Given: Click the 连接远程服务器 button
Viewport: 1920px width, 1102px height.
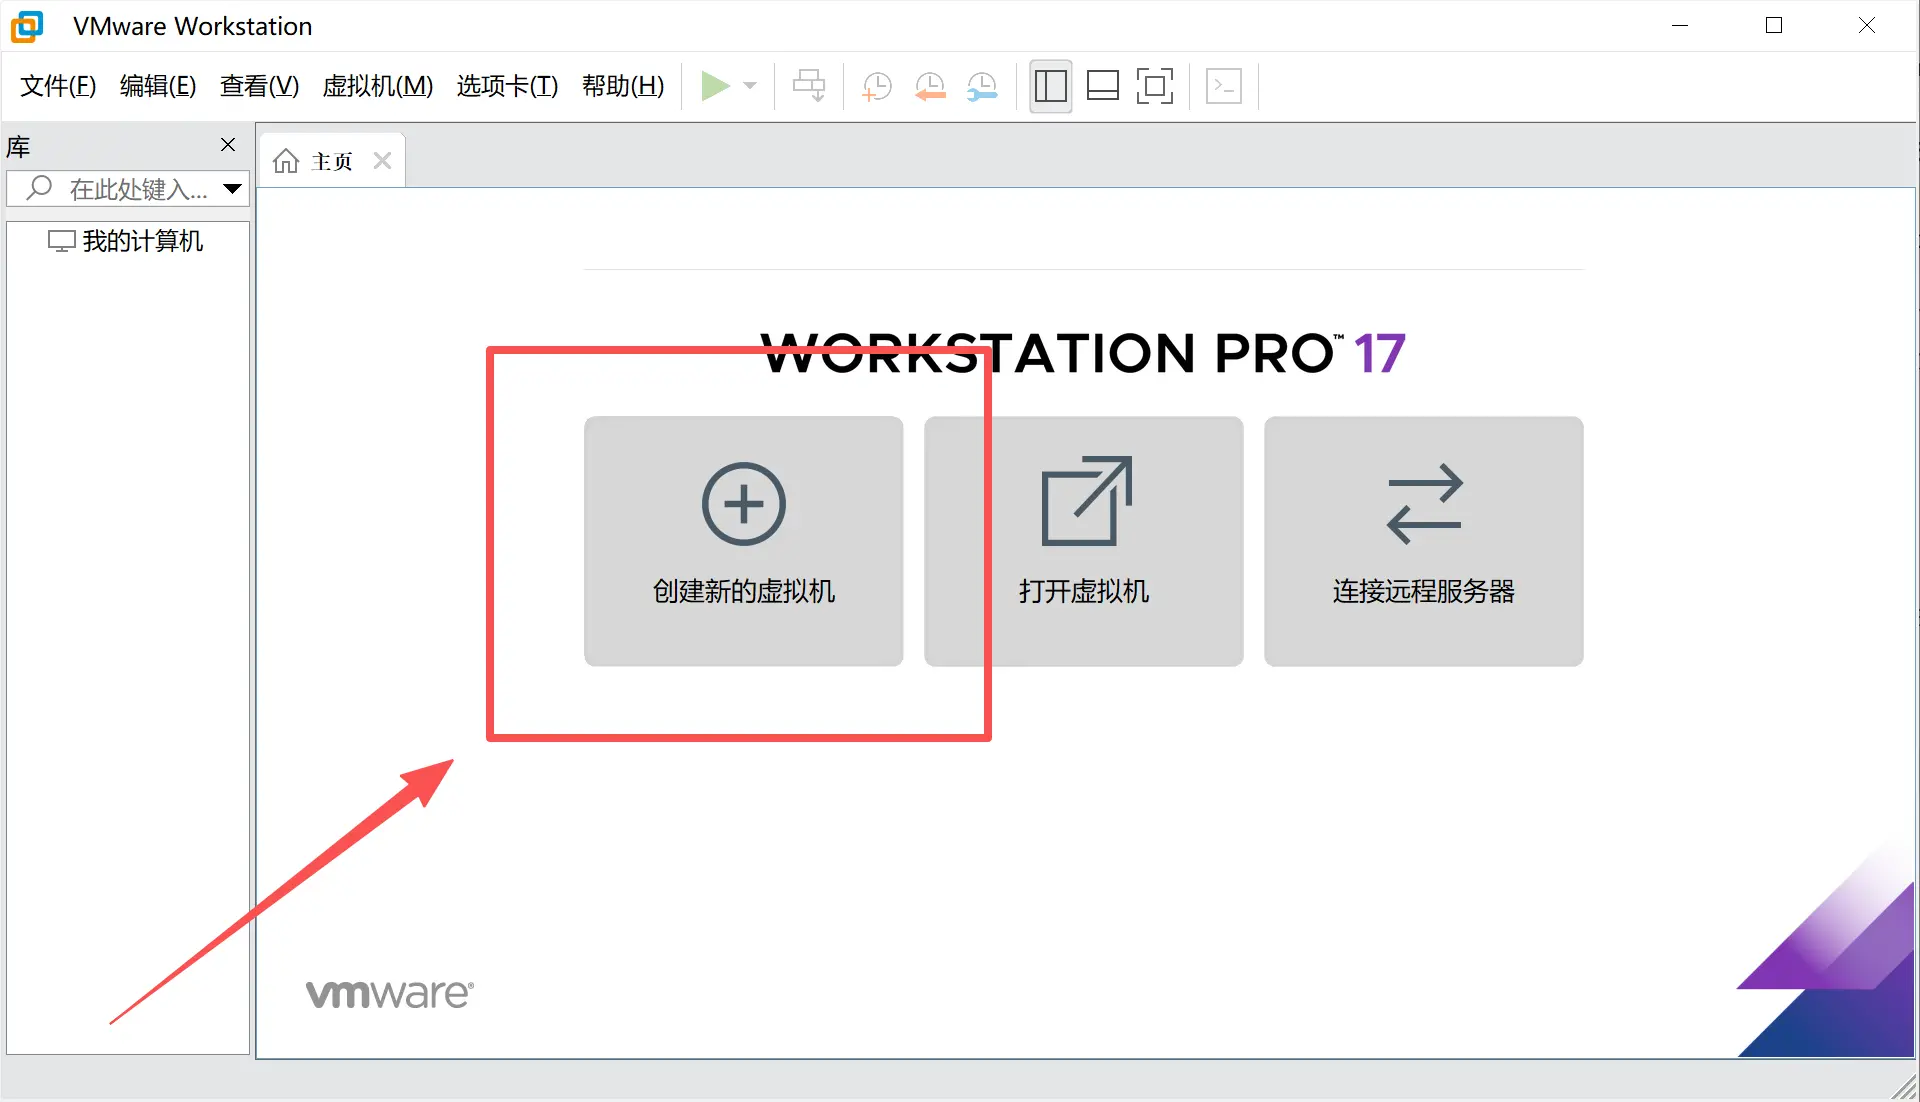Looking at the screenshot, I should click(1423, 541).
